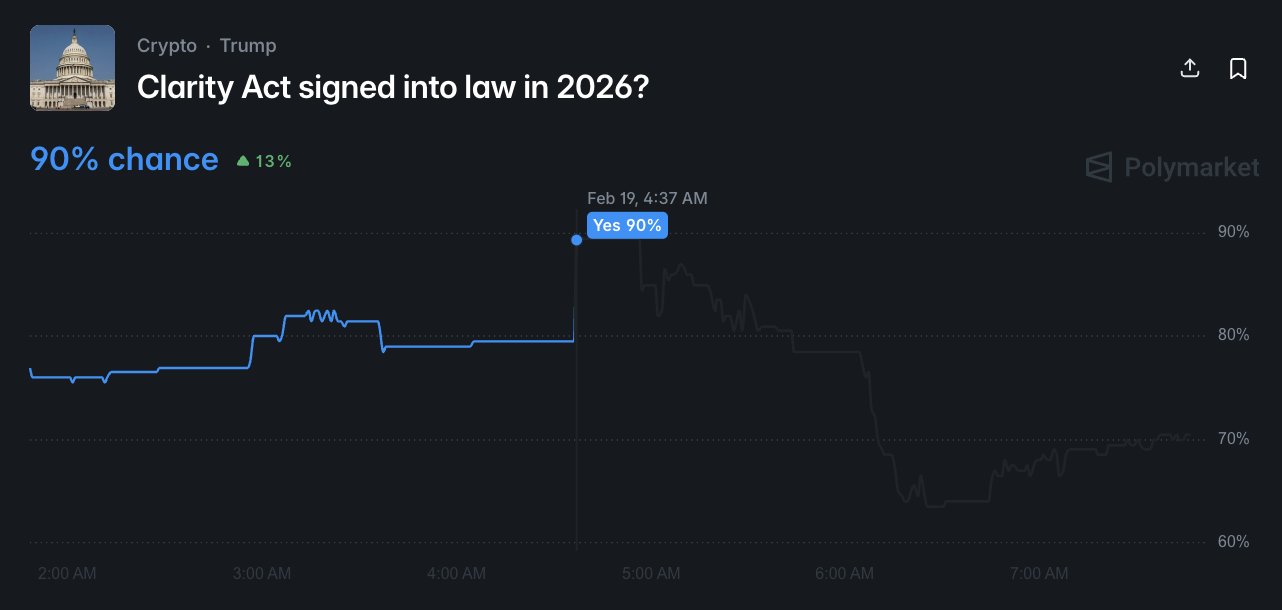
Task: Click the 2:00 AM time axis label
Action: [67, 573]
